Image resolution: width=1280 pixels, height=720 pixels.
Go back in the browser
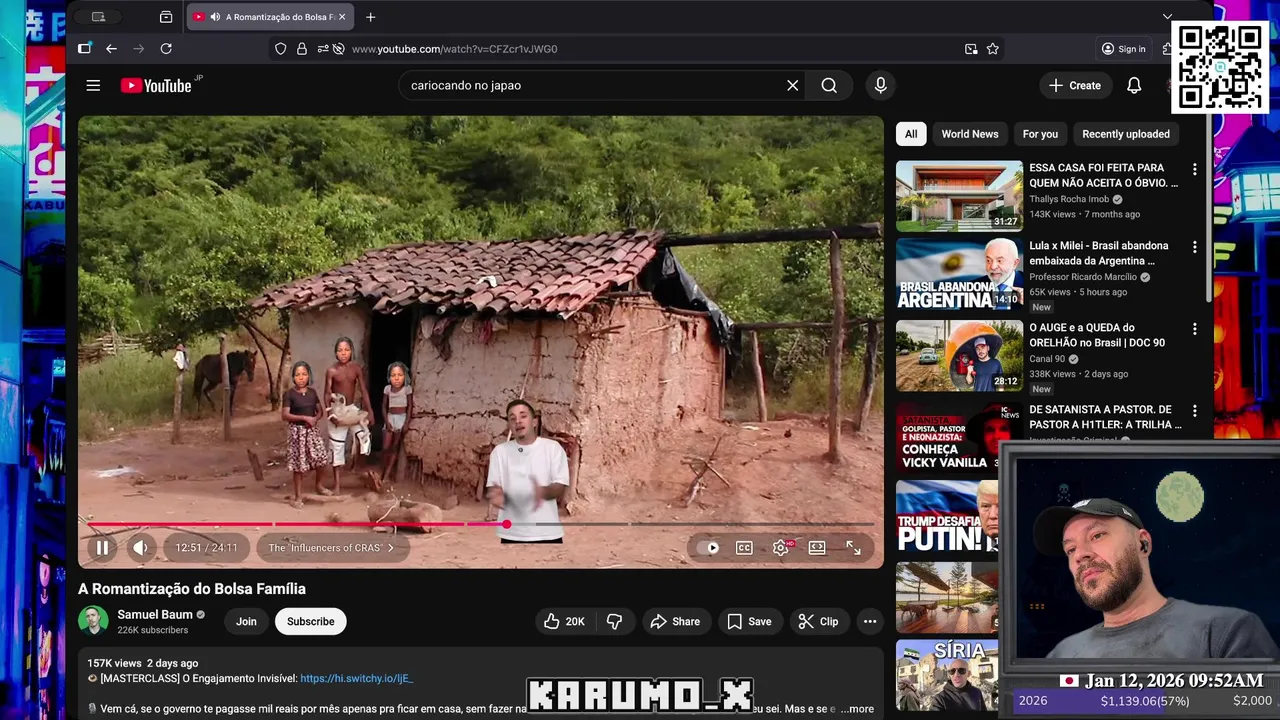111,48
